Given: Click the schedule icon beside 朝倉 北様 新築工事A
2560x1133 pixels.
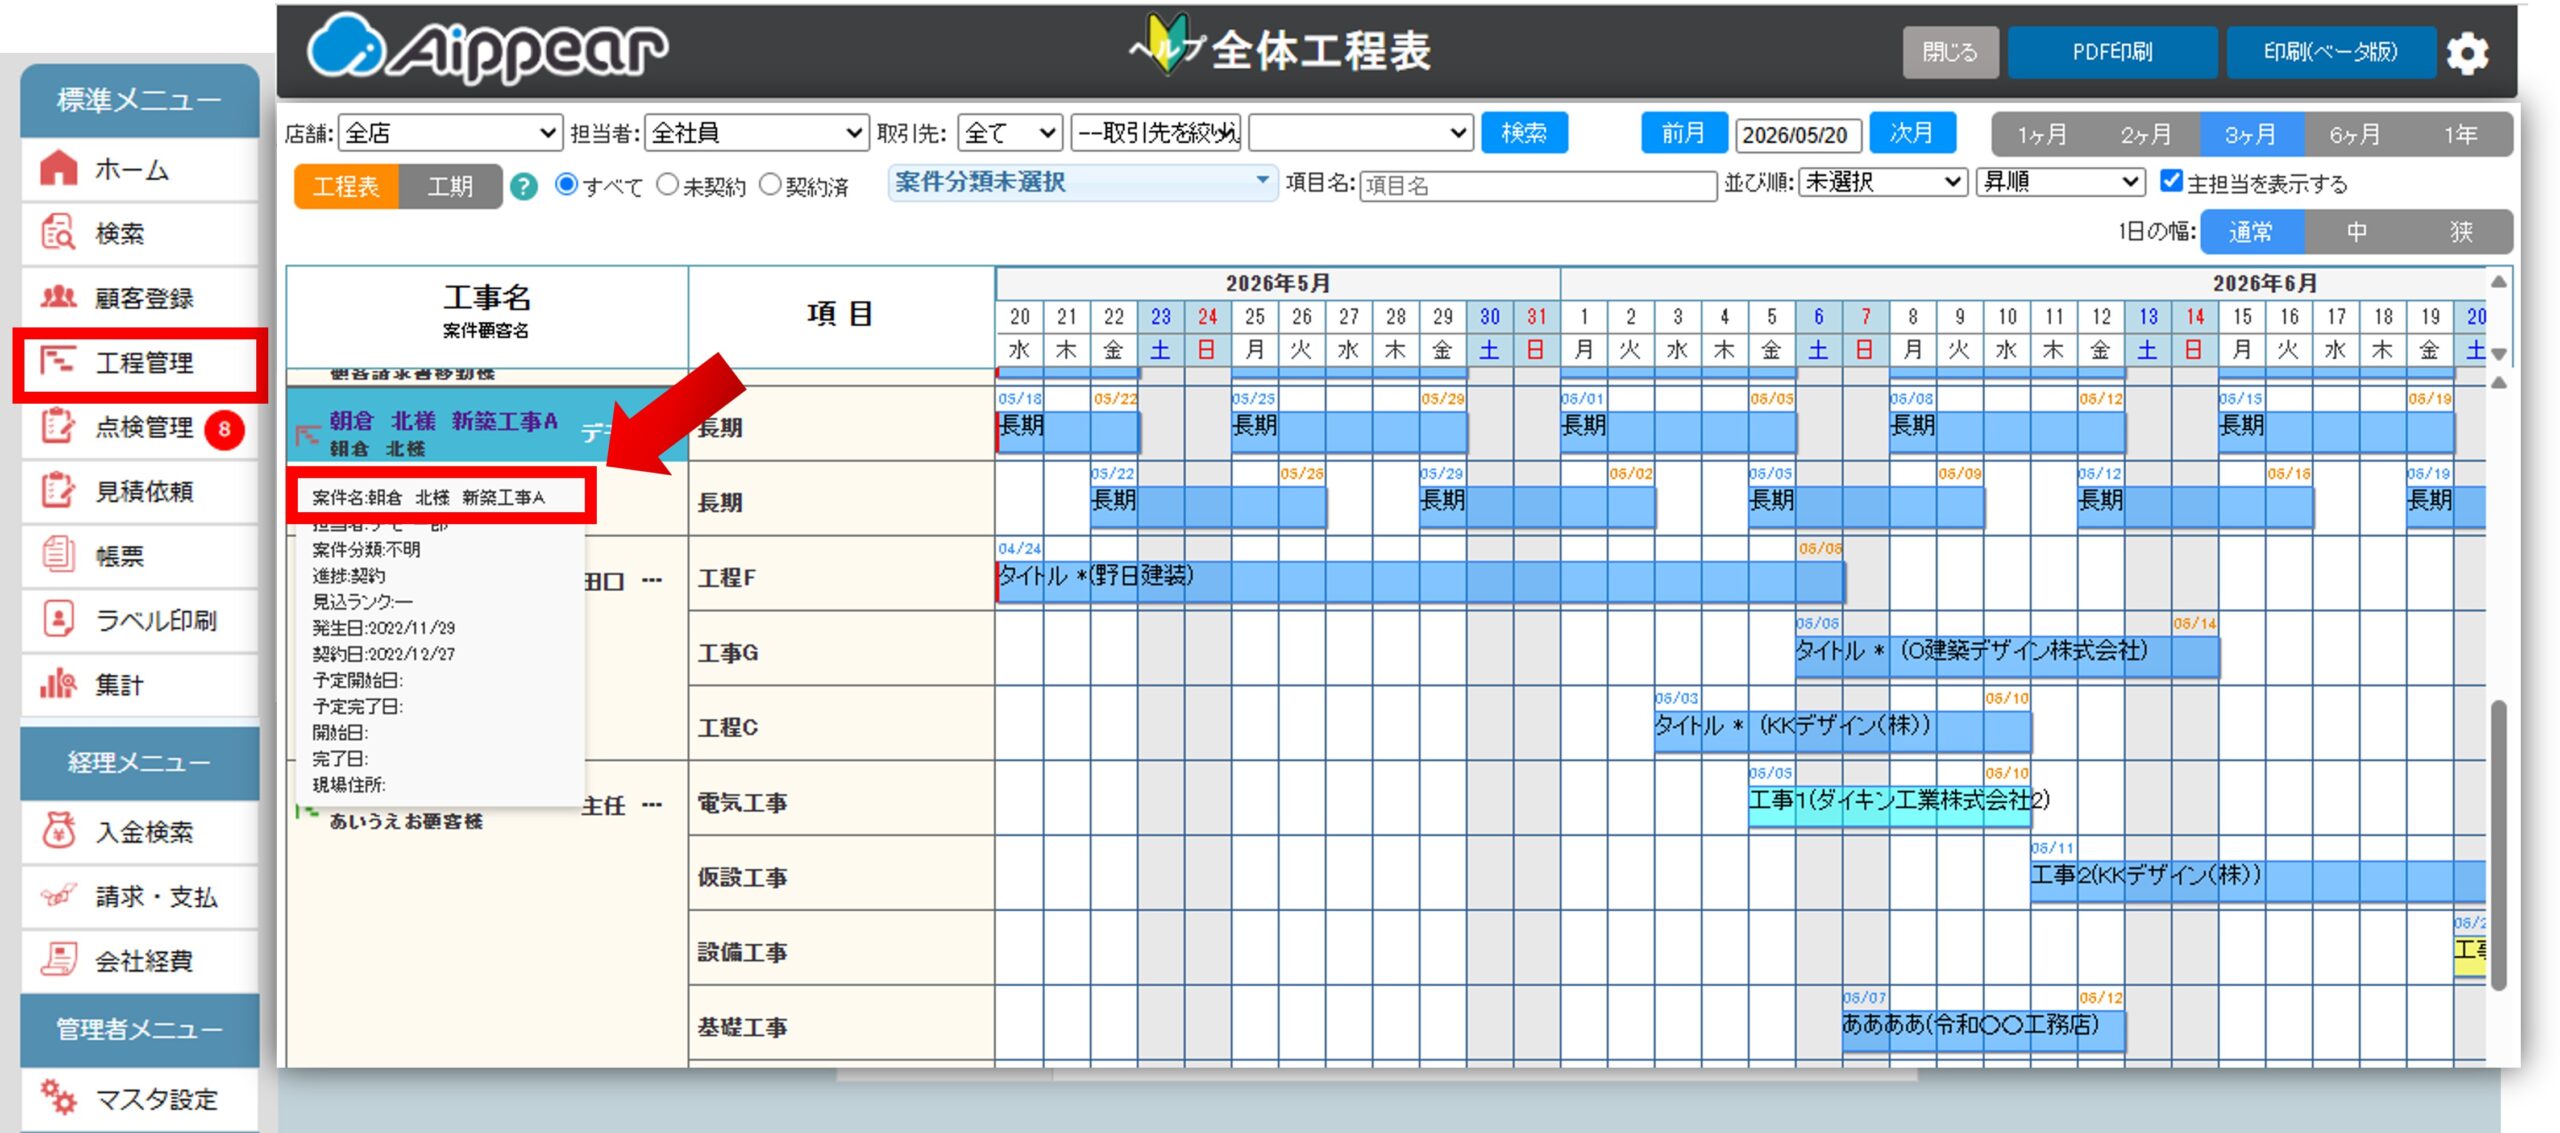Looking at the screenshot, I should [x=307, y=435].
